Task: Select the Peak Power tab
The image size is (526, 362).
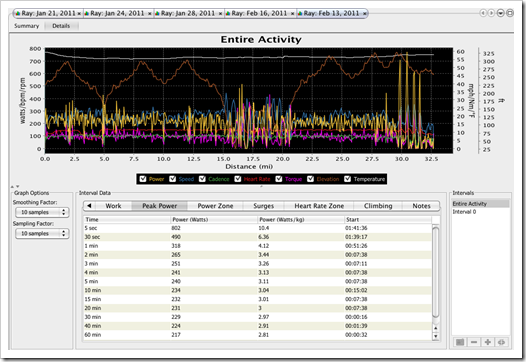Action: coord(160,206)
